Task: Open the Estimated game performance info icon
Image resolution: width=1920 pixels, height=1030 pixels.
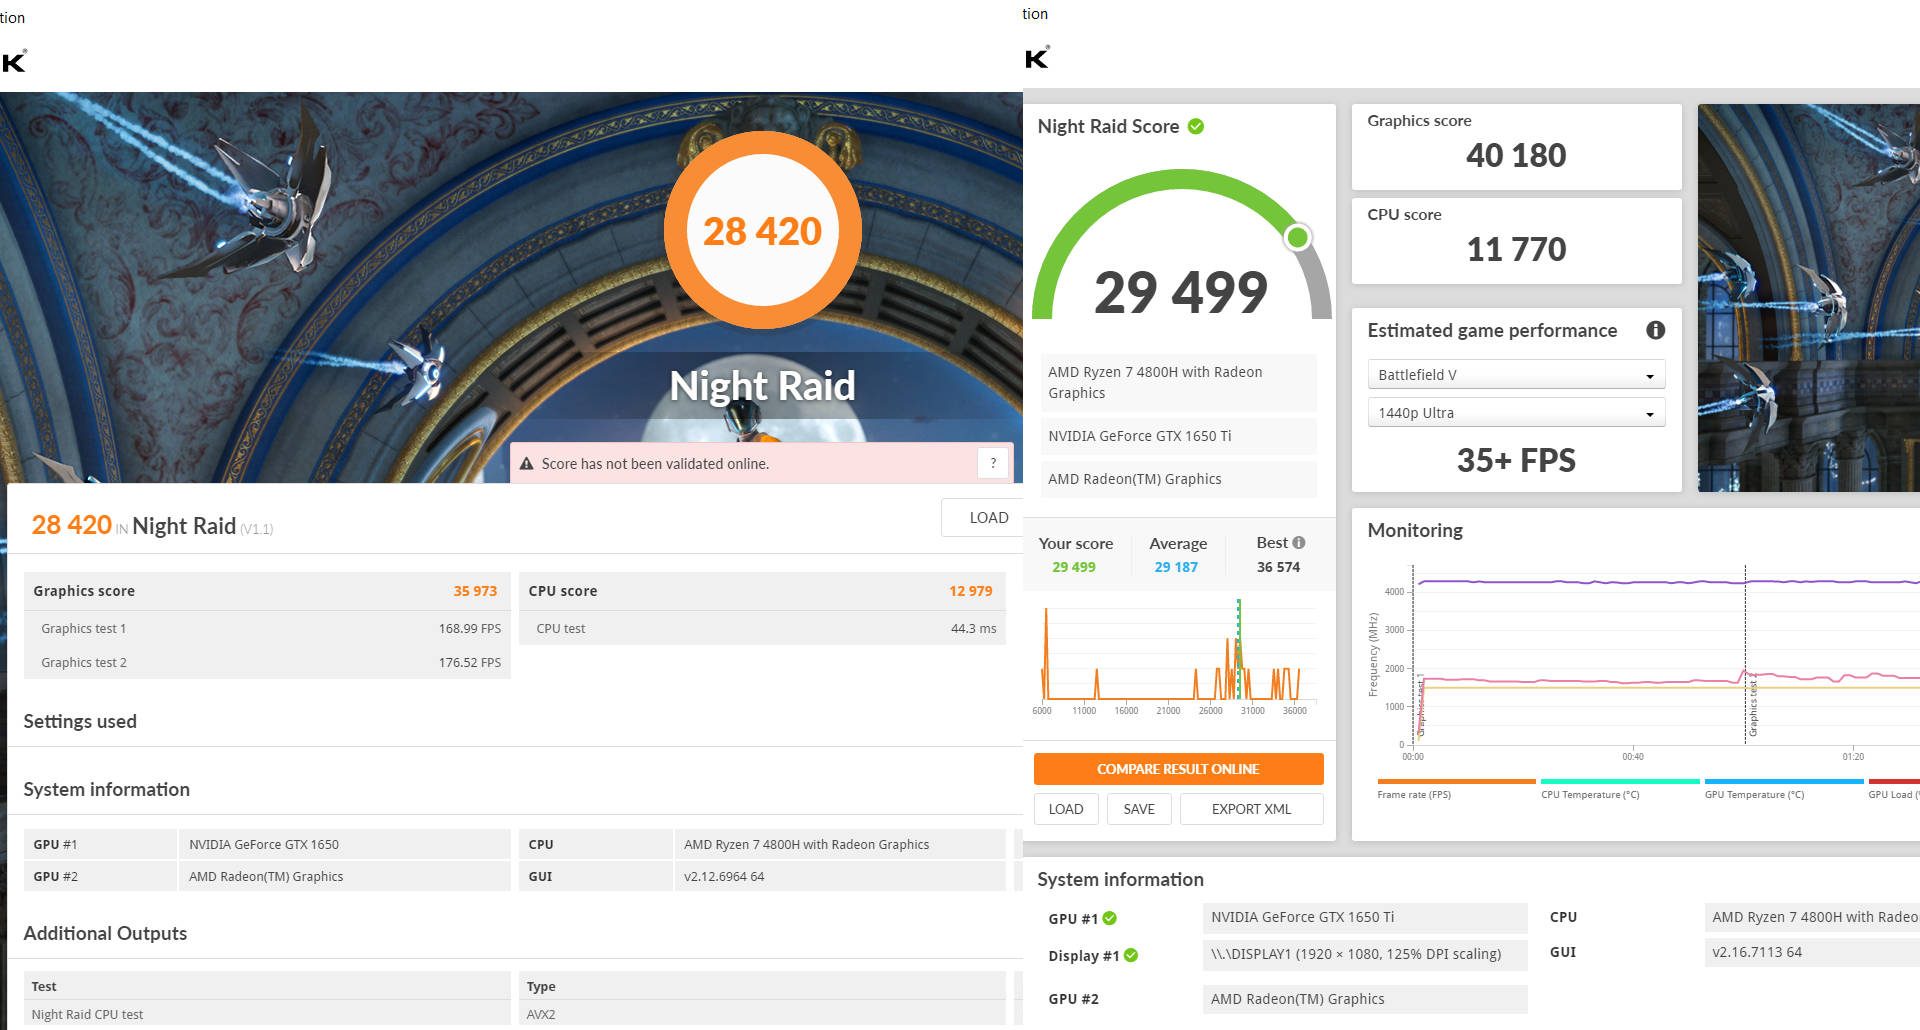Action: pyautogui.click(x=1655, y=330)
